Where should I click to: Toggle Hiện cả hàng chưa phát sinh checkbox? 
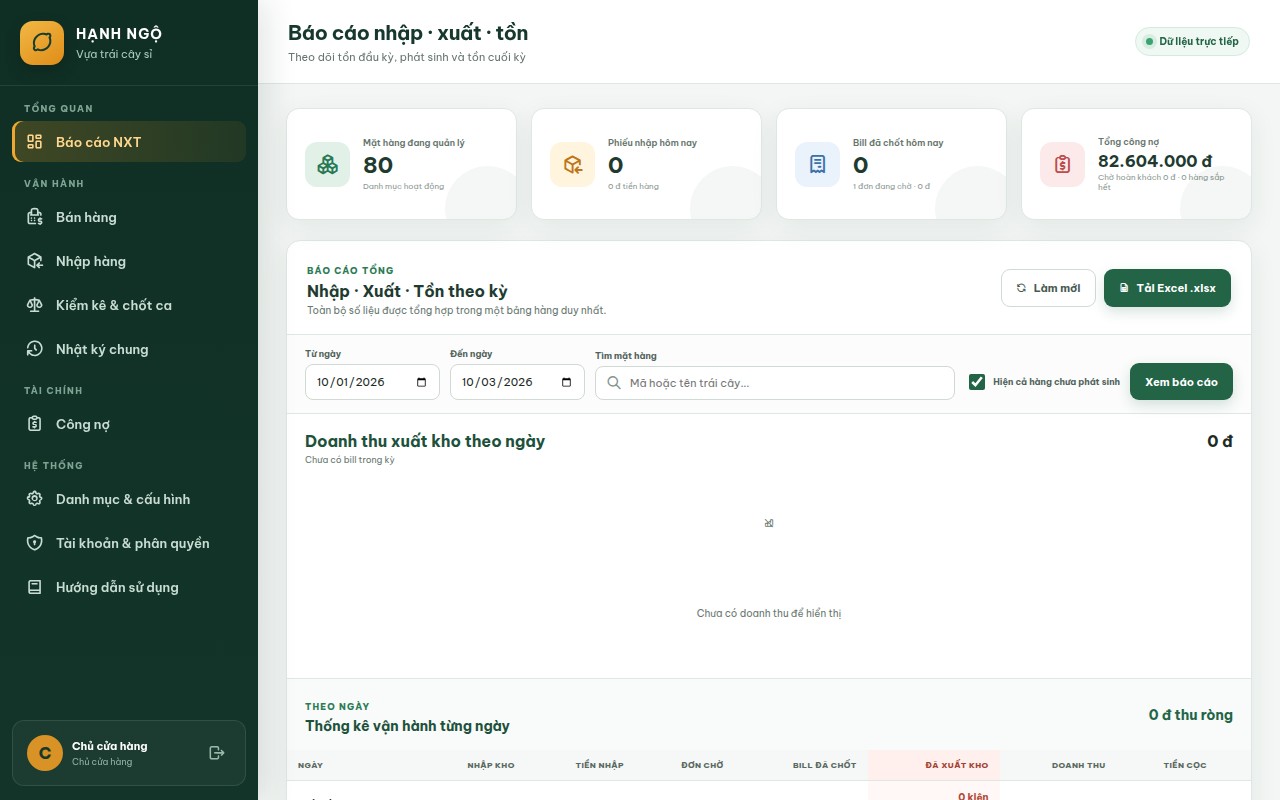pos(977,382)
